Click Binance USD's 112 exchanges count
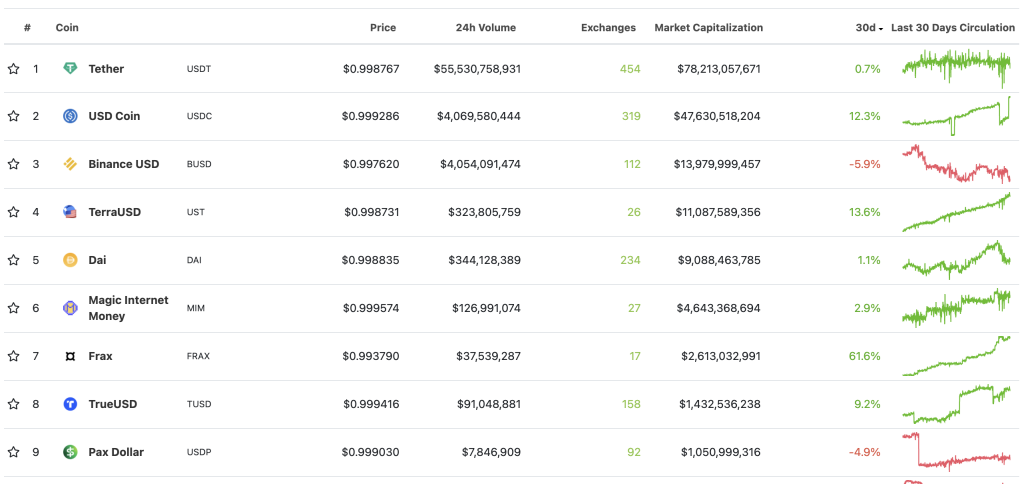 point(632,164)
